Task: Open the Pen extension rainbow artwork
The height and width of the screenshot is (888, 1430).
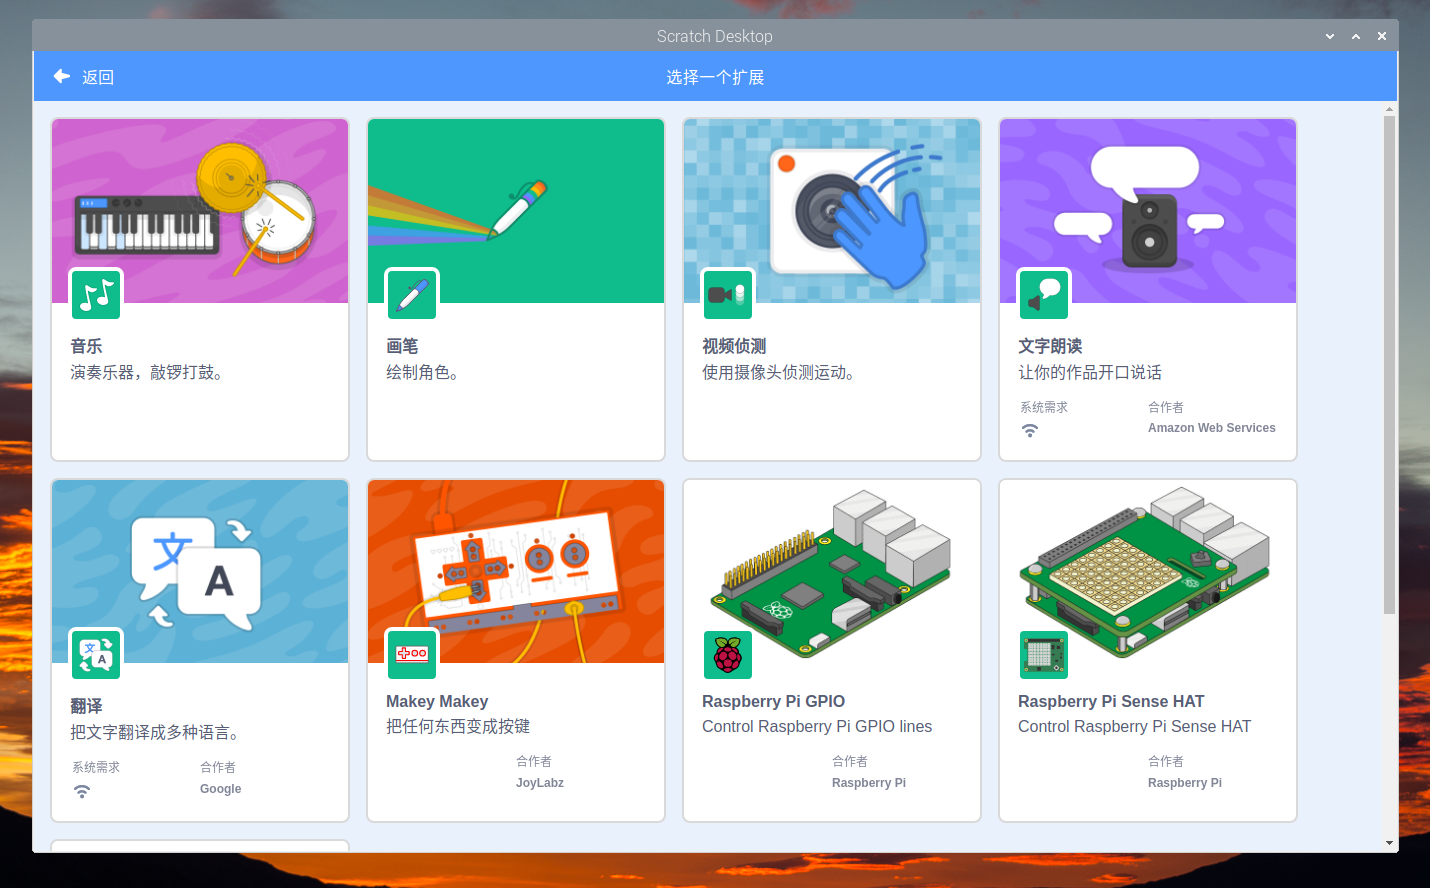Action: (x=516, y=211)
